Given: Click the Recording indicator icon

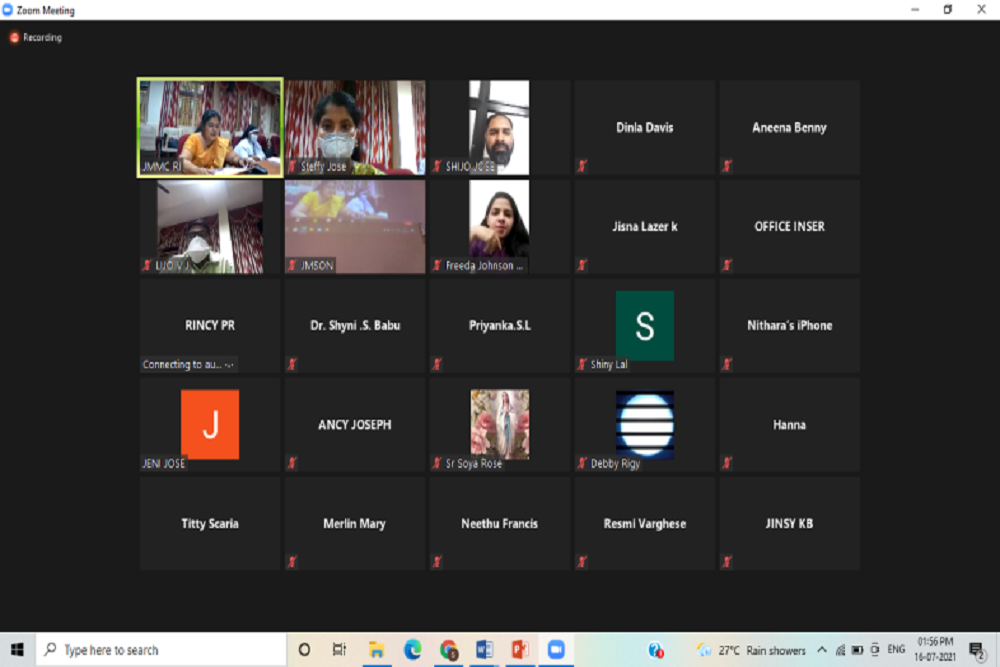Looking at the screenshot, I should coord(14,38).
